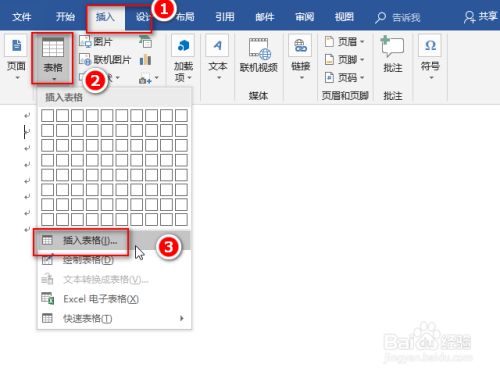Click the 插入表格 grid icon

click(x=47, y=240)
